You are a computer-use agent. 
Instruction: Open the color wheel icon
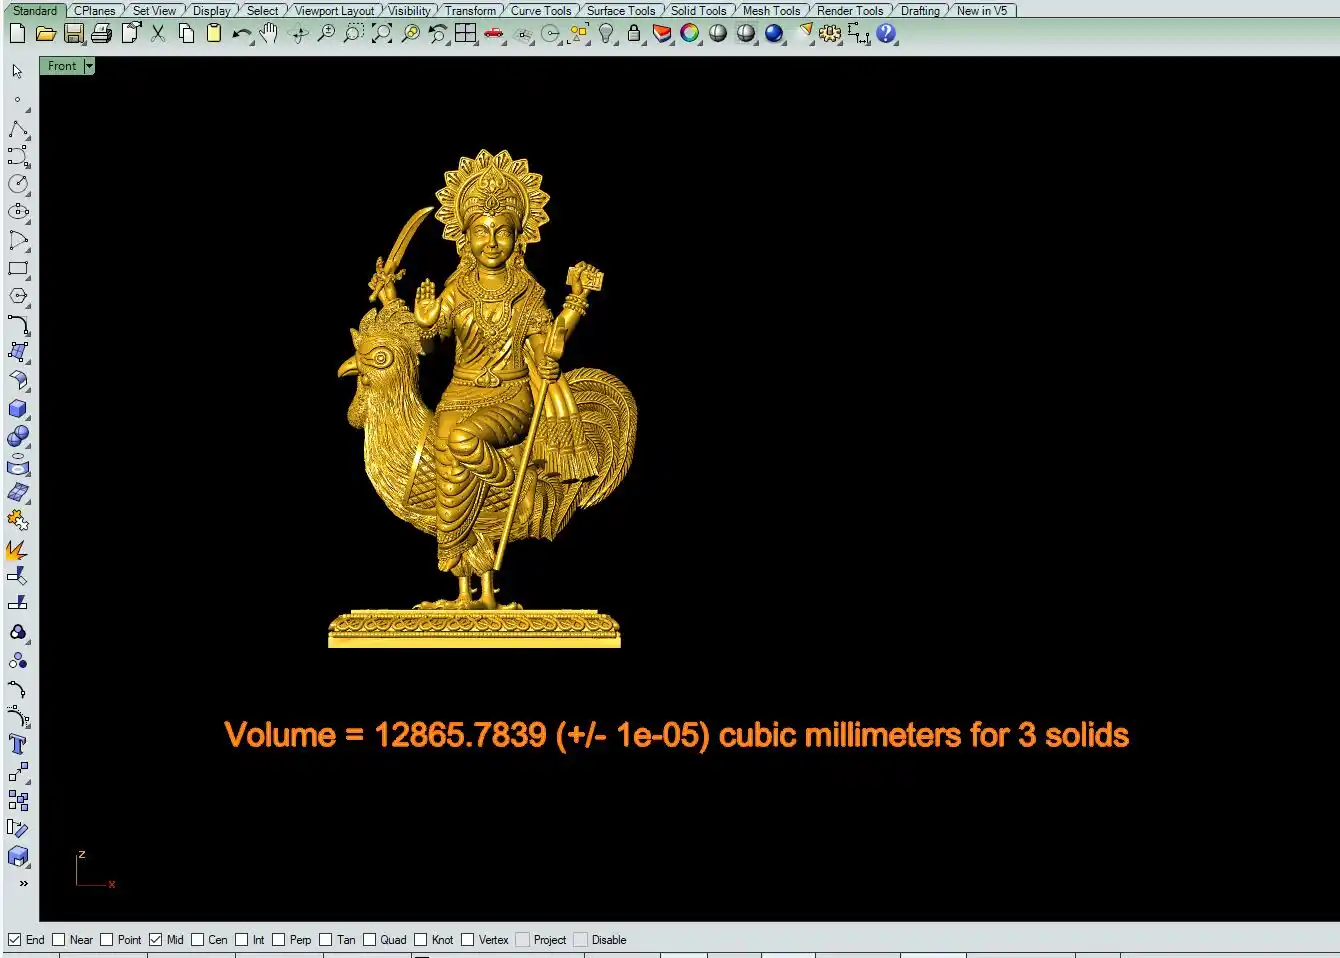[689, 33]
